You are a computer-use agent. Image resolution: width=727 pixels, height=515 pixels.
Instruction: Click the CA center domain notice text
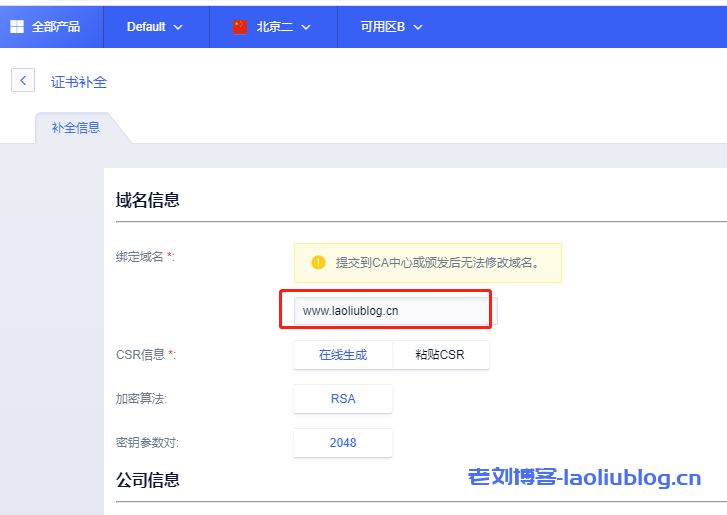[438, 263]
